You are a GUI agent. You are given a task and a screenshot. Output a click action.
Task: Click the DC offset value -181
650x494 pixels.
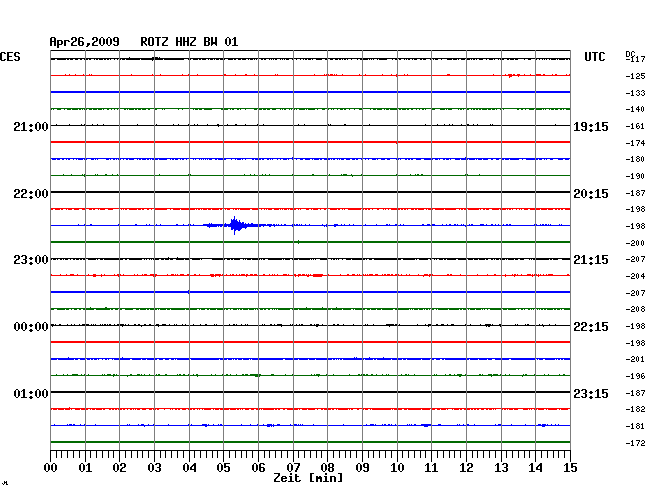click(635, 426)
